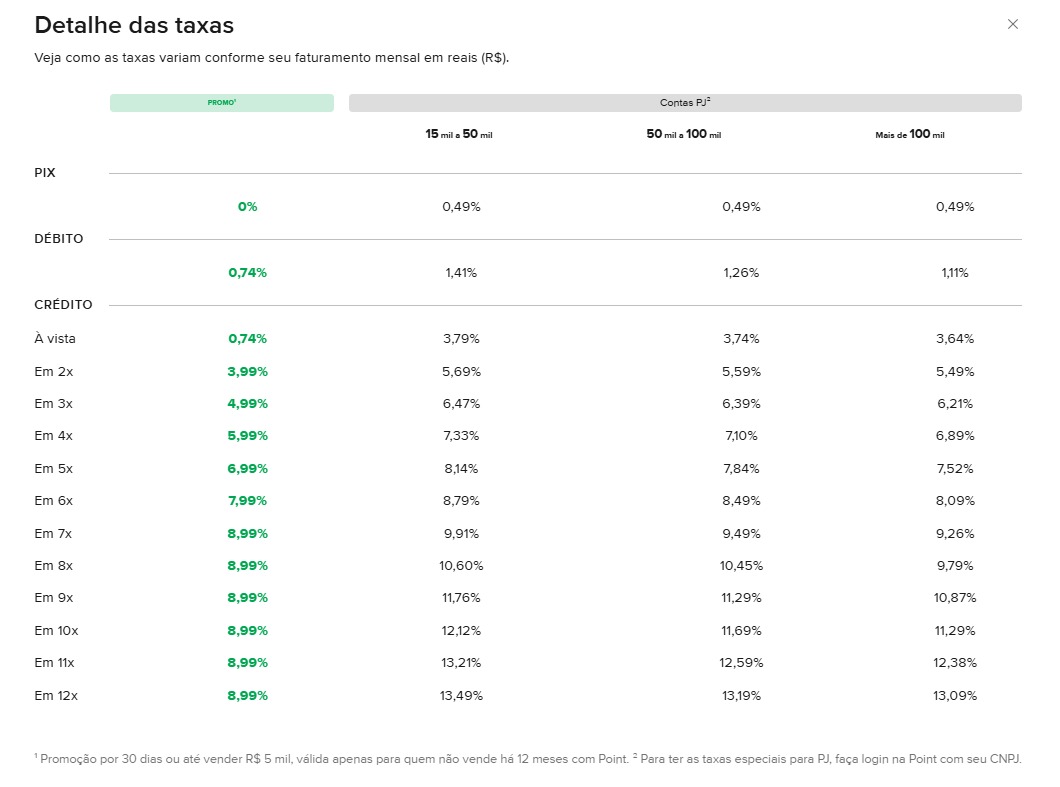Select the green PROMO header tab

click(x=221, y=103)
